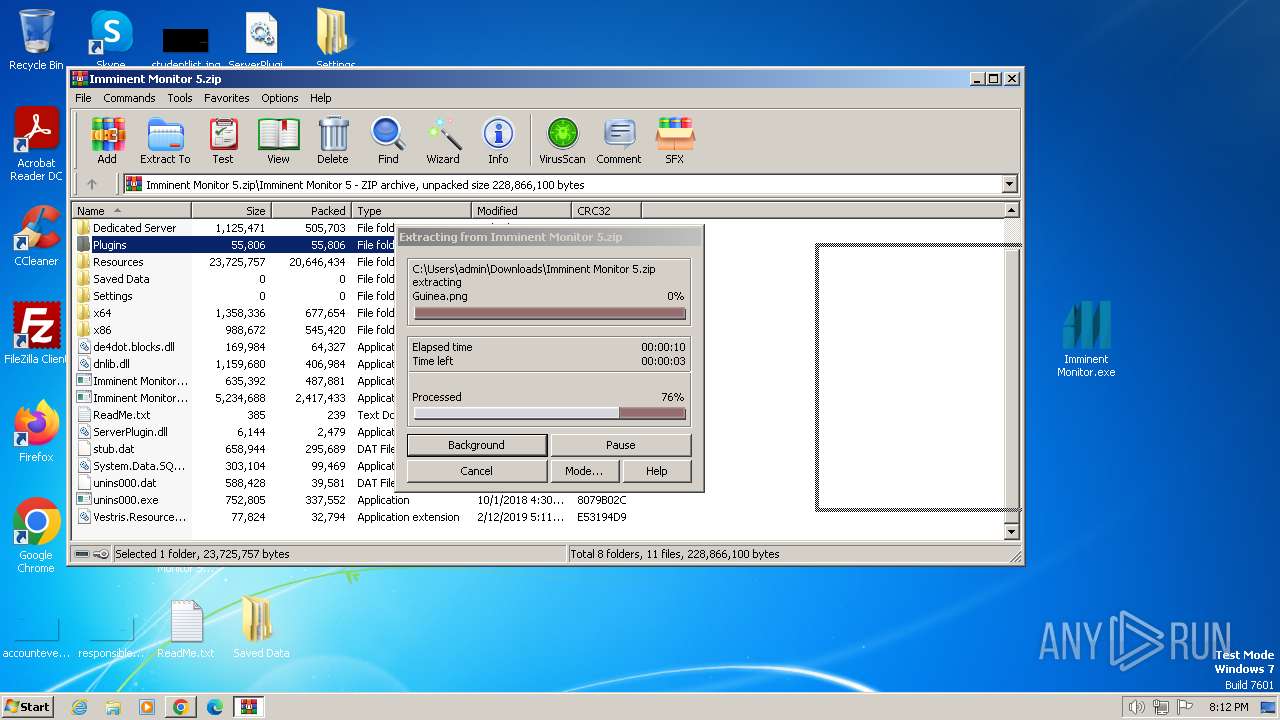Click the clock showing 8:12 PM

1228,707
